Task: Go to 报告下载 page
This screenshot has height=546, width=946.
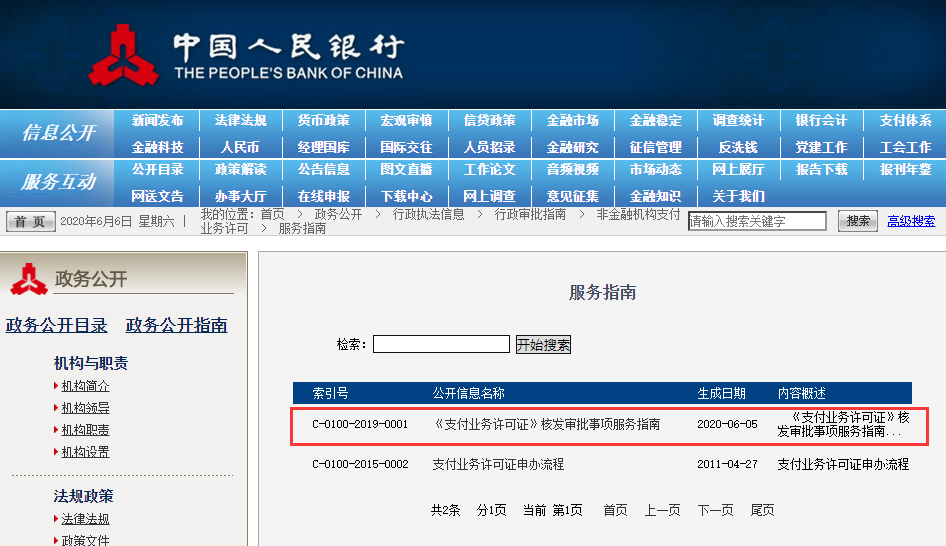Action: point(821,170)
